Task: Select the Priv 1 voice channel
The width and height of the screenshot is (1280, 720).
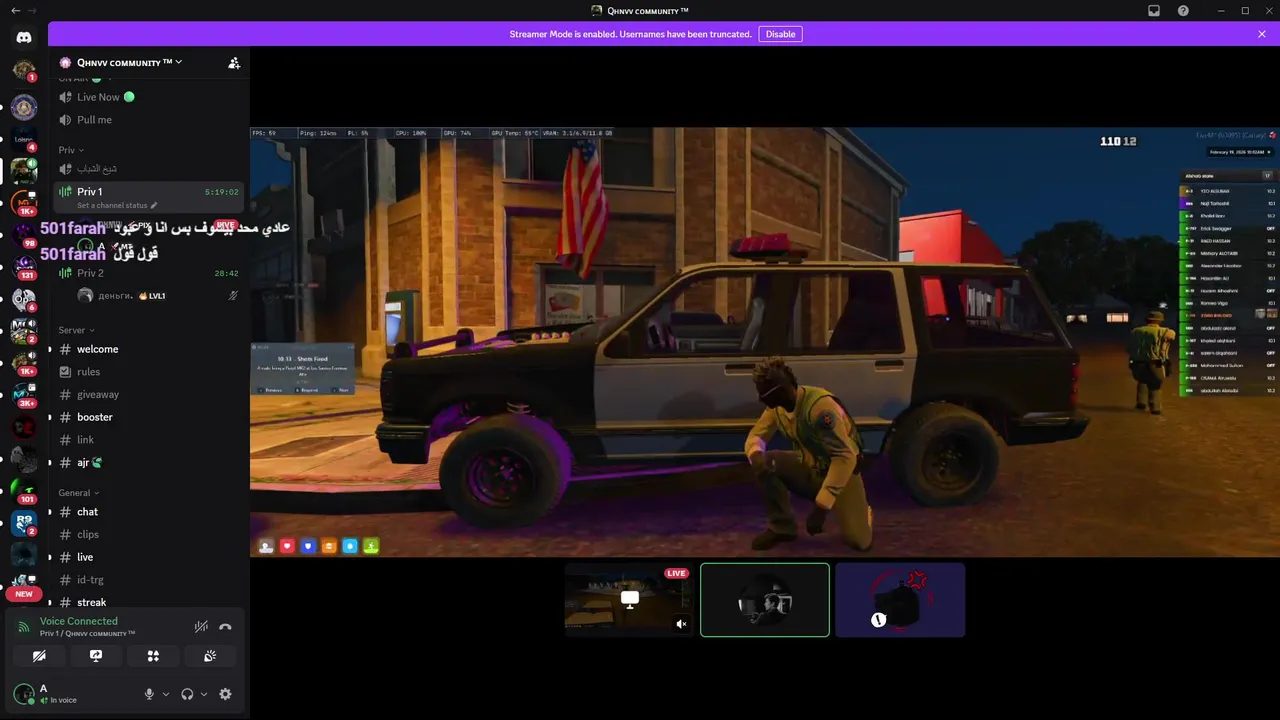Action: pos(148,197)
